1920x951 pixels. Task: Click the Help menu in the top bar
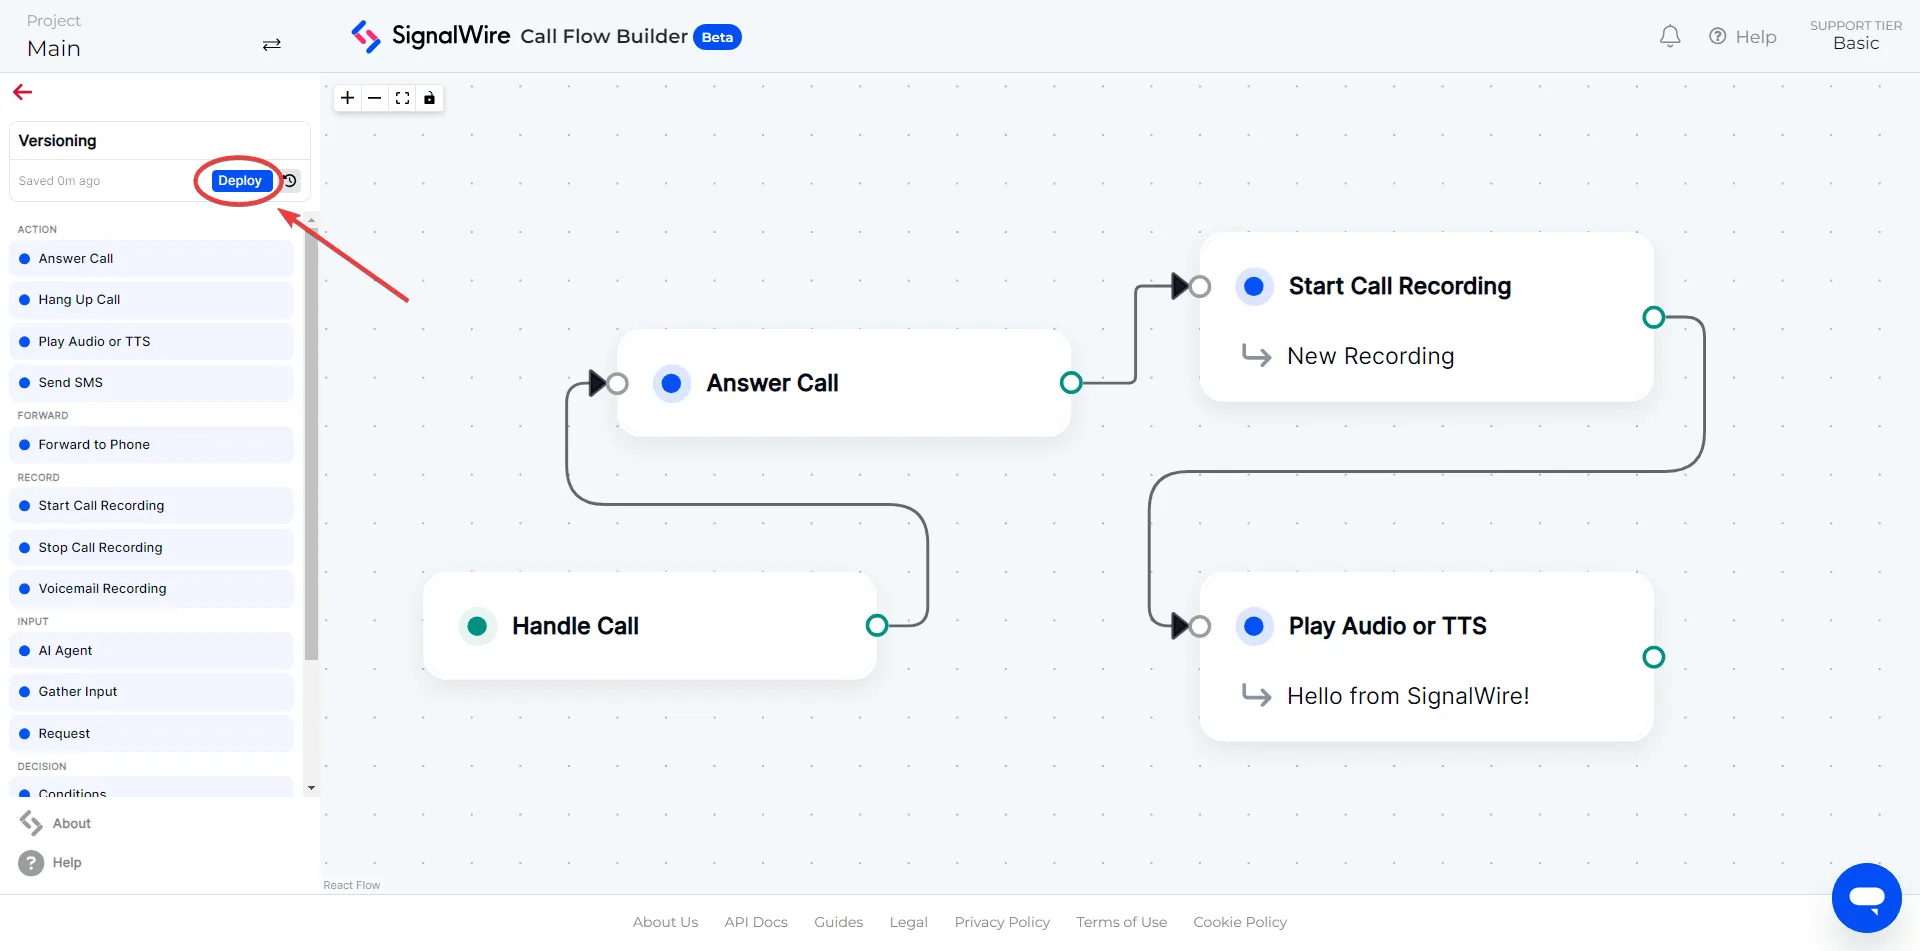1743,36
